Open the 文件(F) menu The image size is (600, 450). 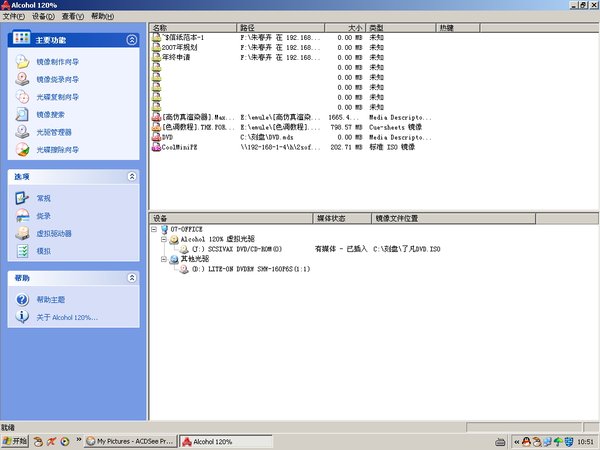click(14, 16)
